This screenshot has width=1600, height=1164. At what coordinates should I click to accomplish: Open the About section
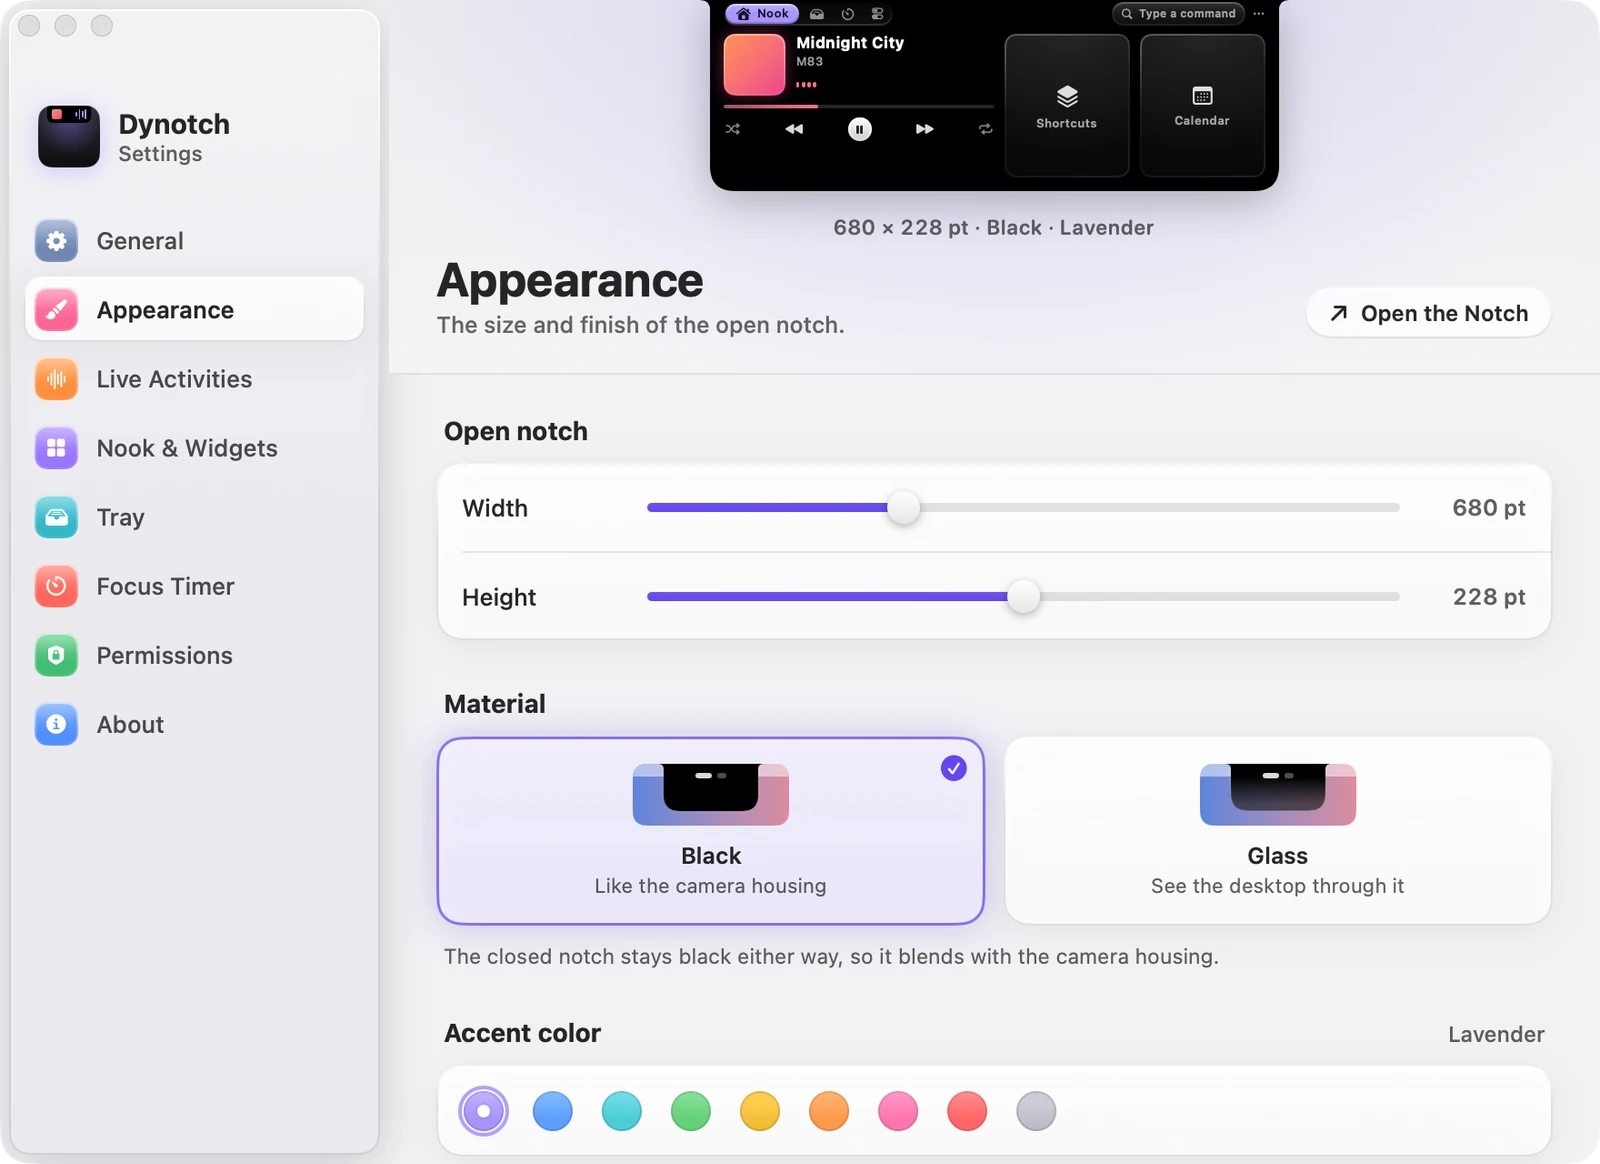[x=194, y=724]
